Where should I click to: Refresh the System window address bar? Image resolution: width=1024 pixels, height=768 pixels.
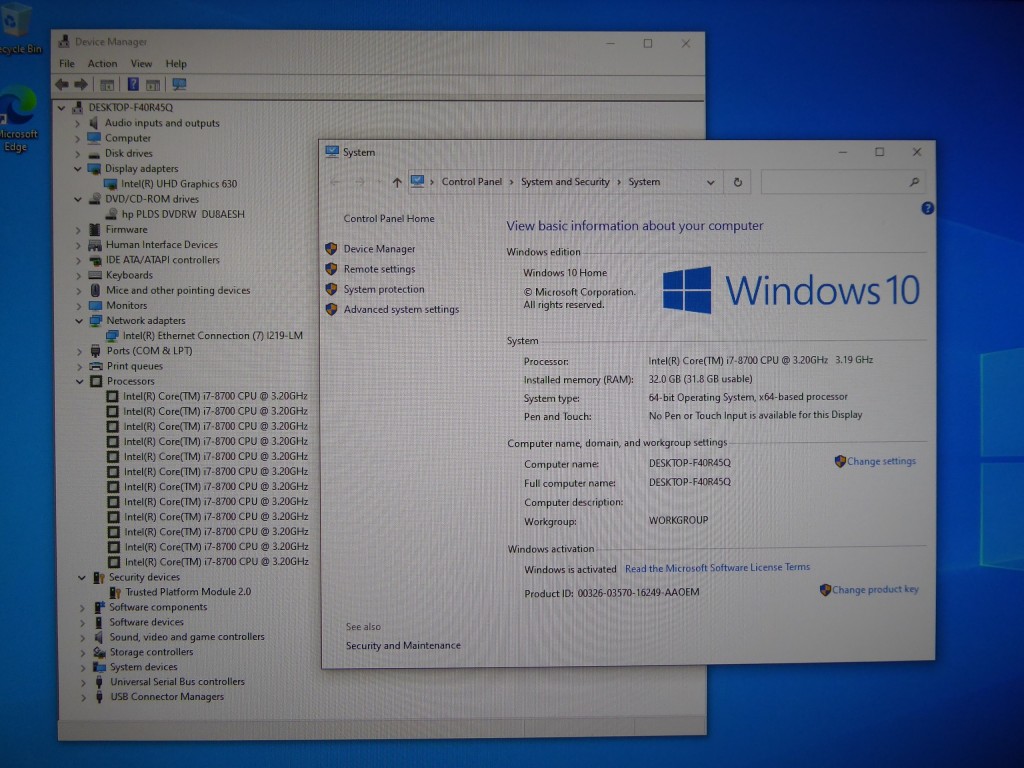point(738,182)
